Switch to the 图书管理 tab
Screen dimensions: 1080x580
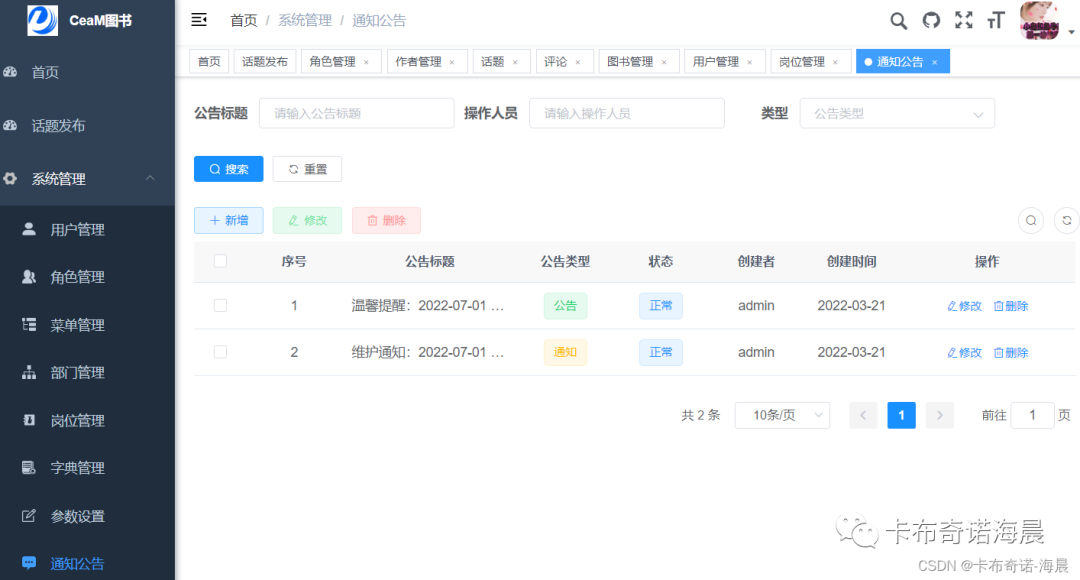[x=630, y=61]
